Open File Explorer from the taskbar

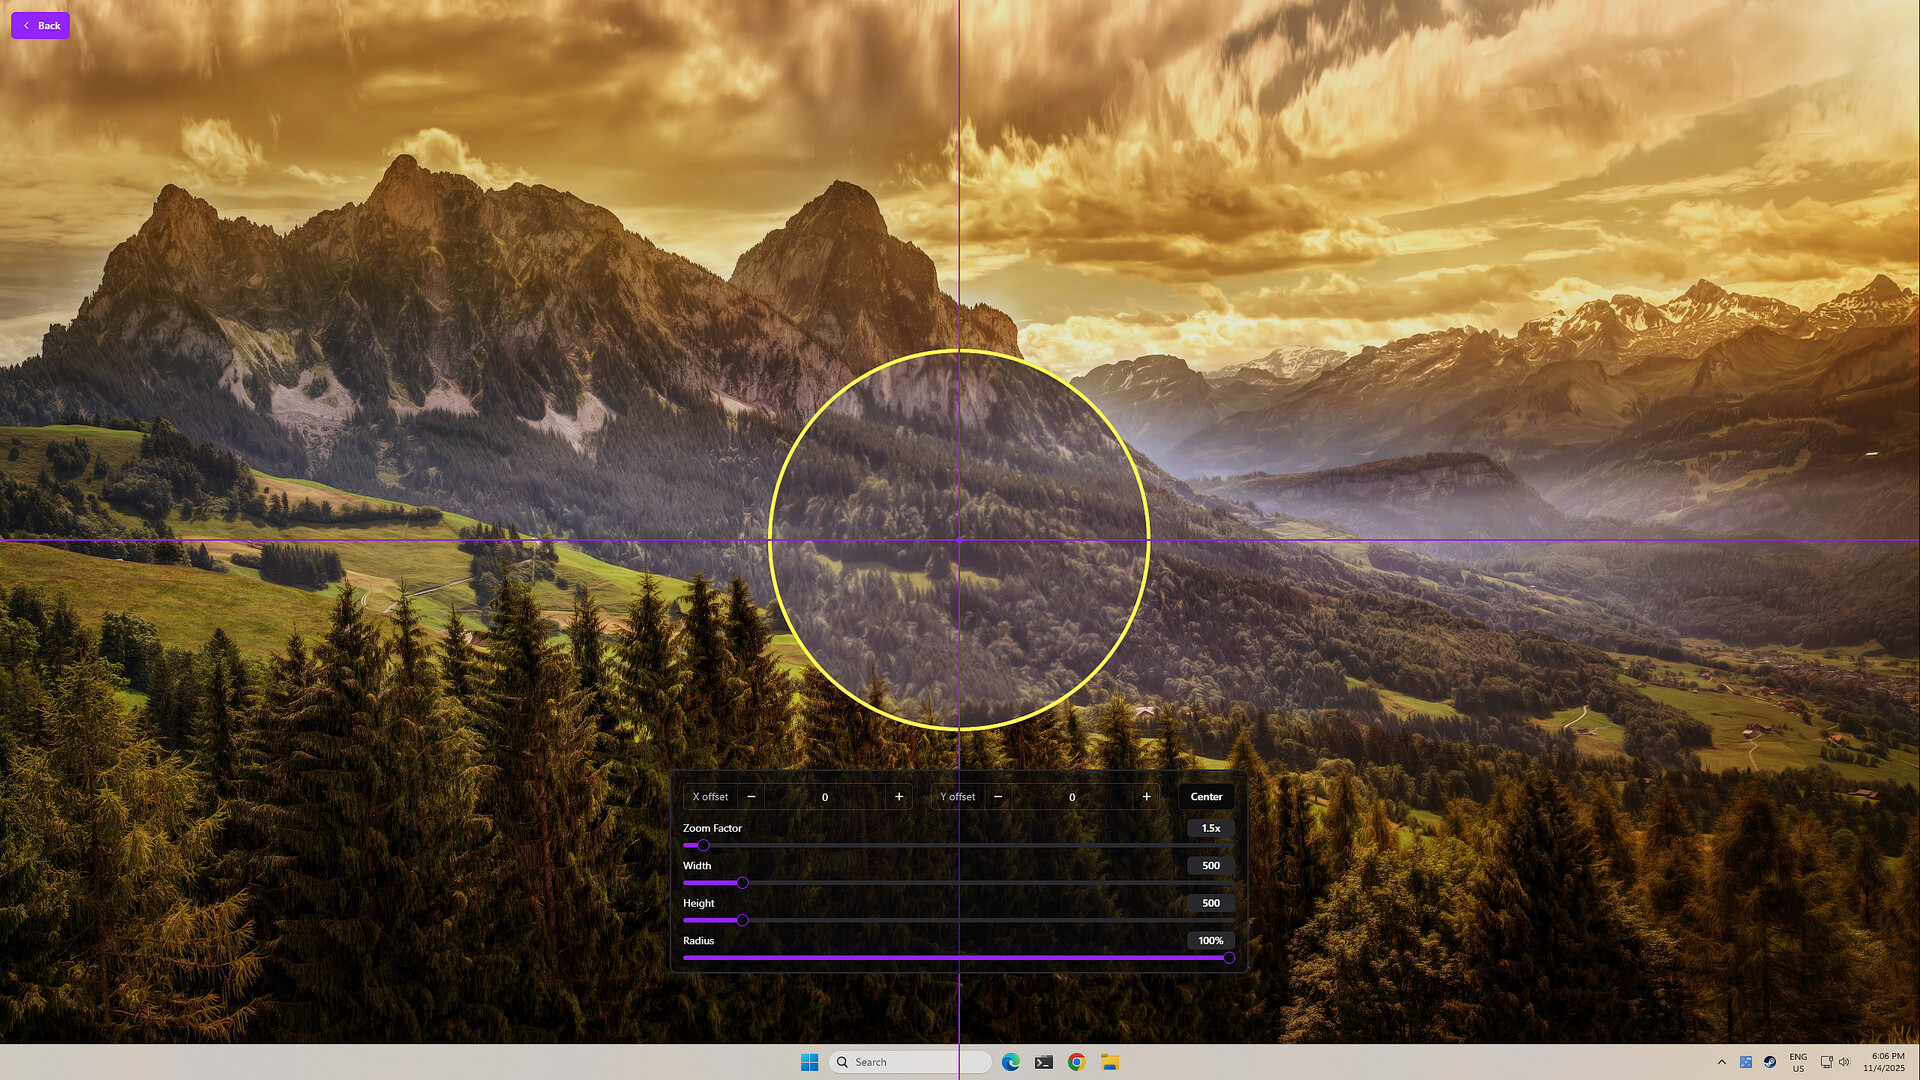(1110, 1061)
